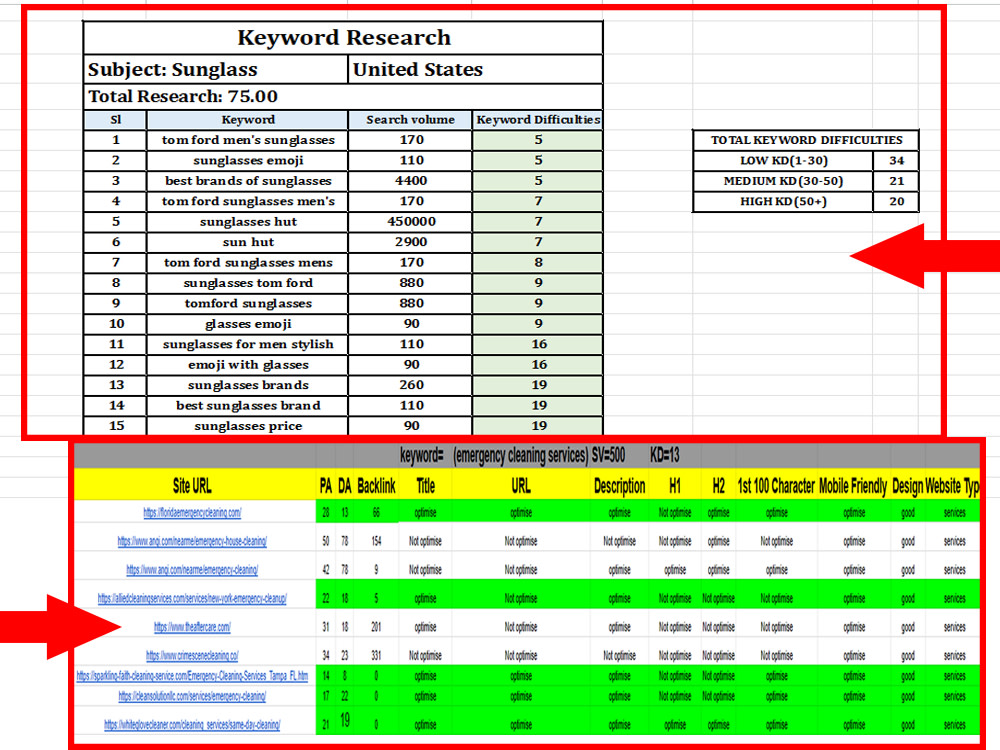Screen dimensions: 1000x750
Task: Select the medium KD count 21
Action: 897,181
